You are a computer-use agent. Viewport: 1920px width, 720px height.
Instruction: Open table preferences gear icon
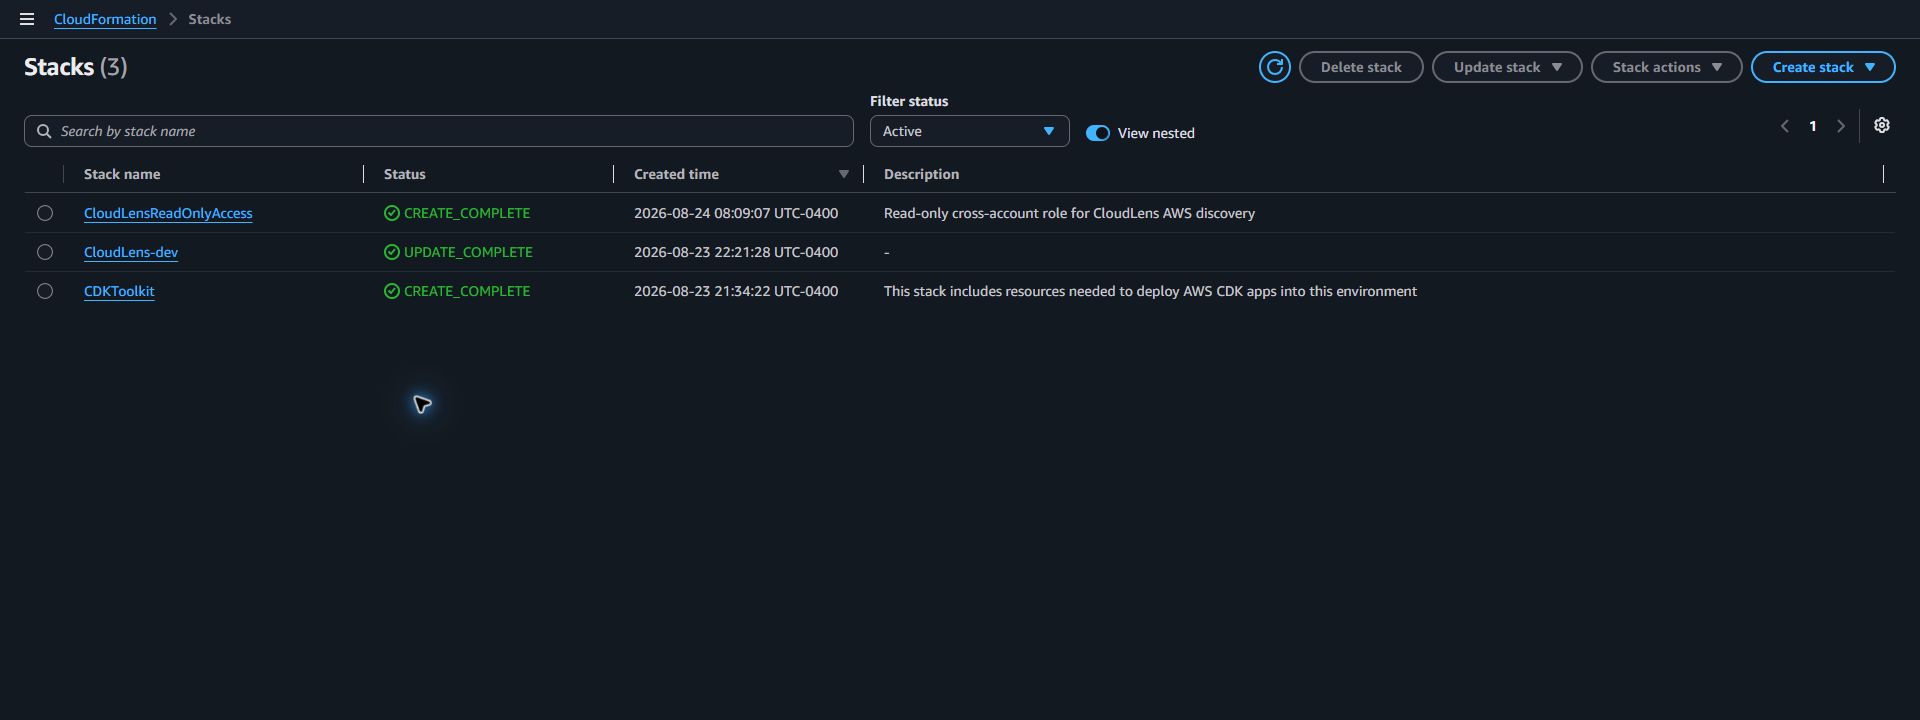pyautogui.click(x=1882, y=125)
